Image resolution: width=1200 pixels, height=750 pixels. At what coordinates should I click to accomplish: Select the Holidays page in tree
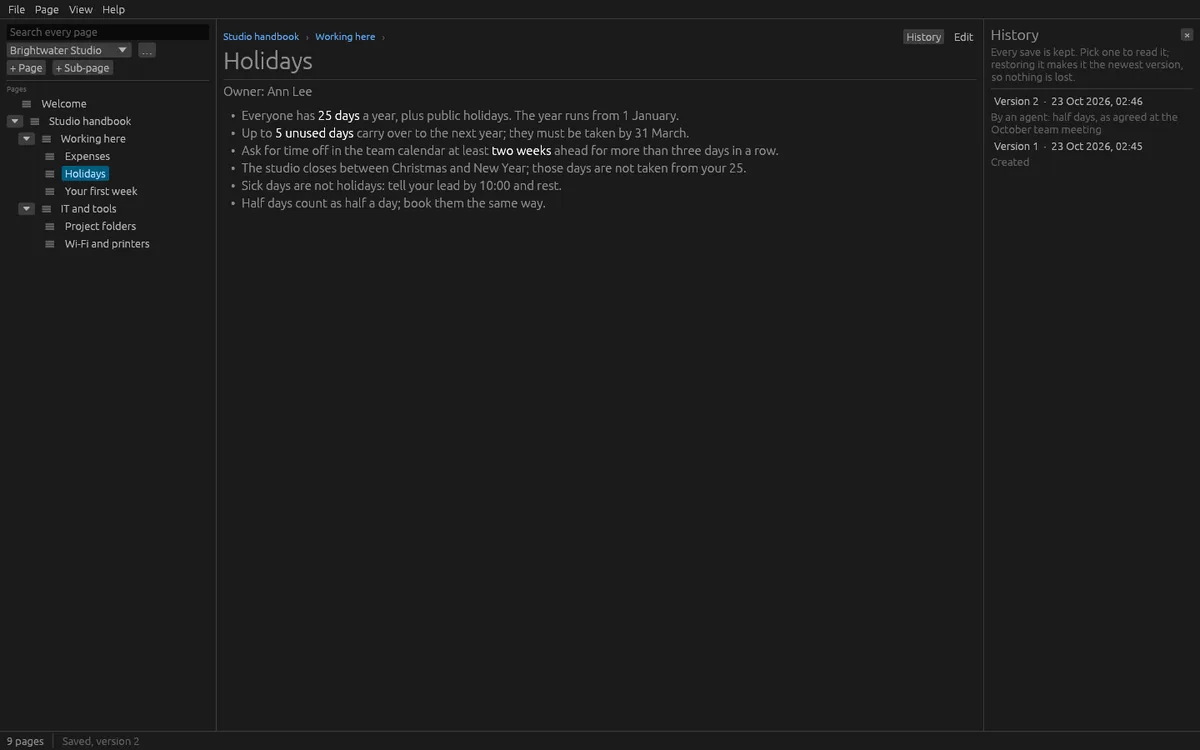(x=85, y=174)
